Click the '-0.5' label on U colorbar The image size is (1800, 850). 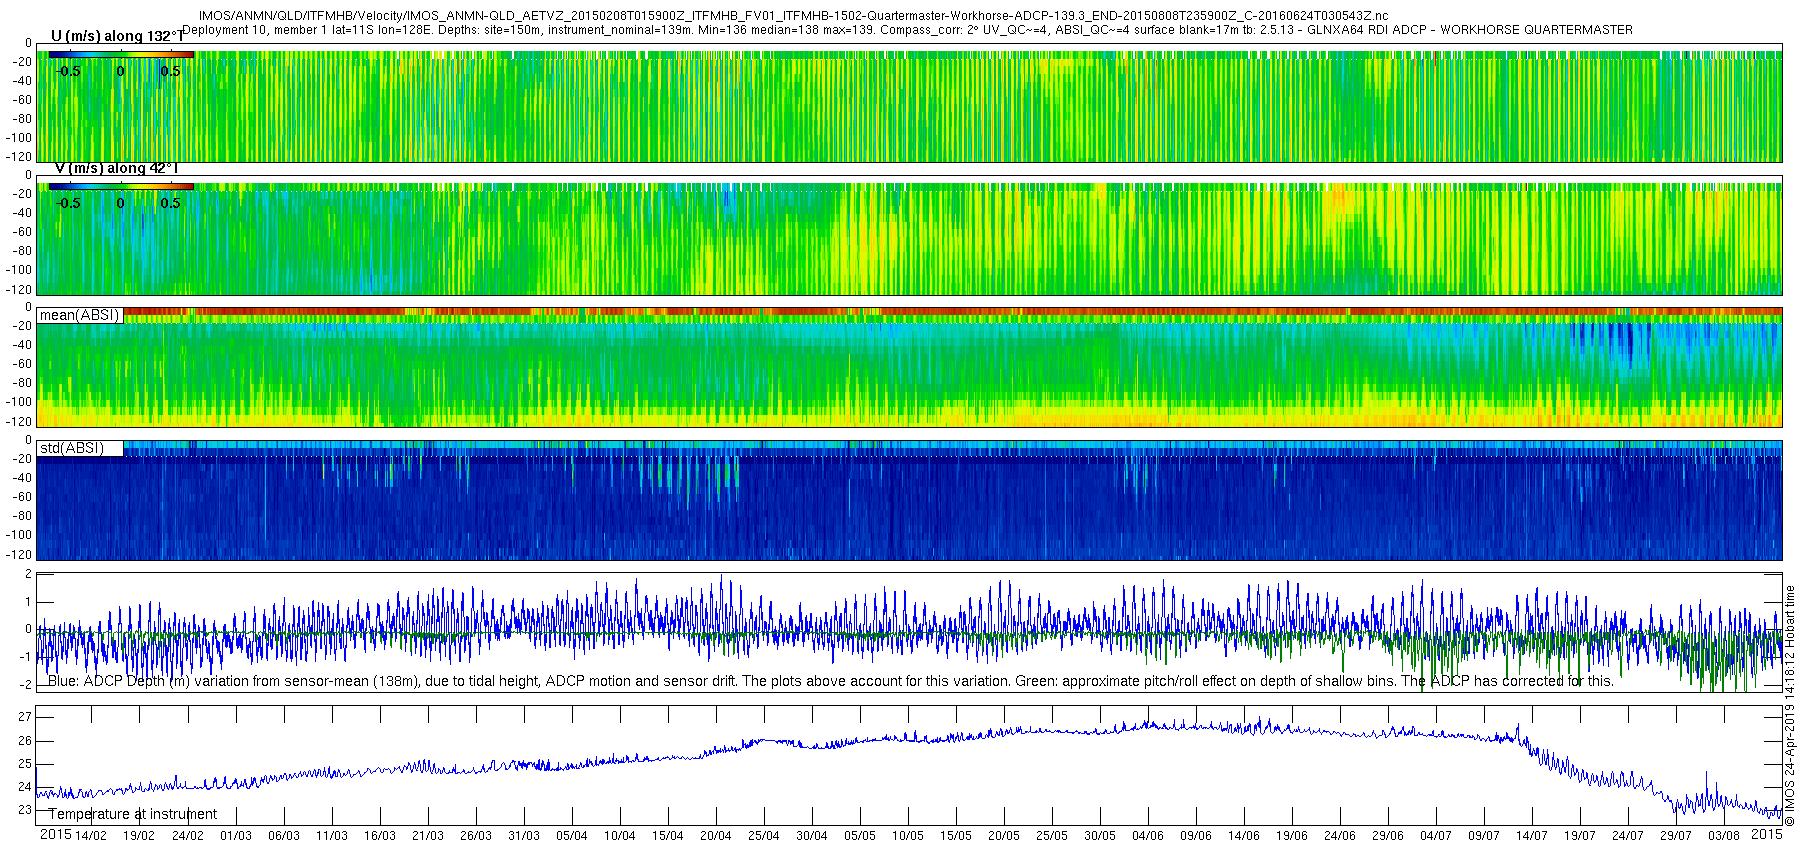click(x=68, y=71)
